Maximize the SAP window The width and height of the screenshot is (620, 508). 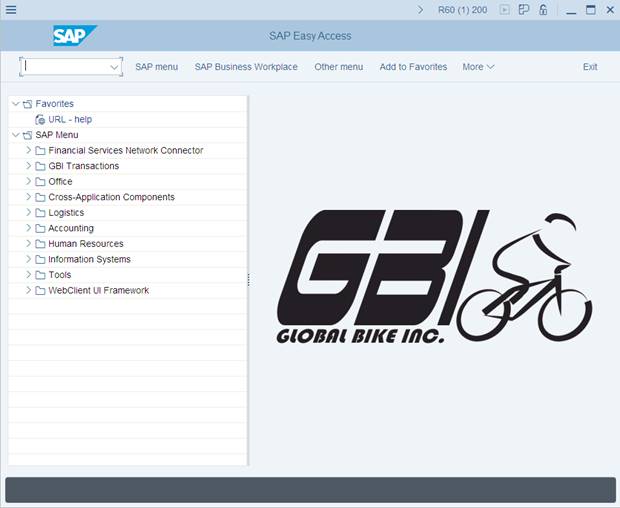[590, 10]
